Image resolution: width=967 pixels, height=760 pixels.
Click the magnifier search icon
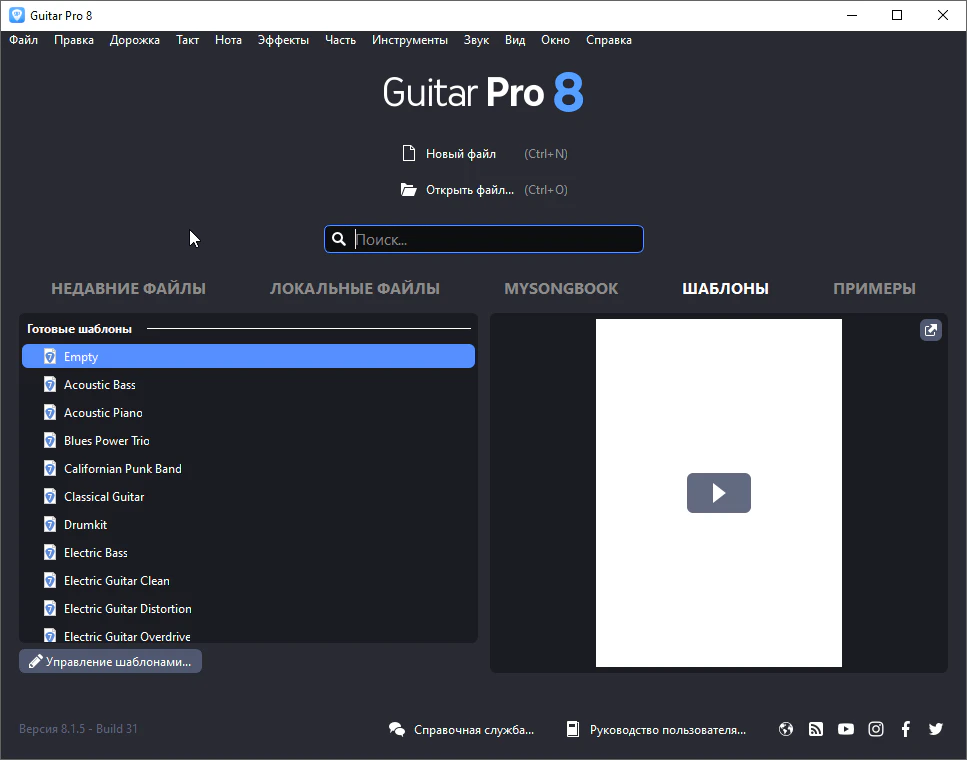tap(339, 239)
